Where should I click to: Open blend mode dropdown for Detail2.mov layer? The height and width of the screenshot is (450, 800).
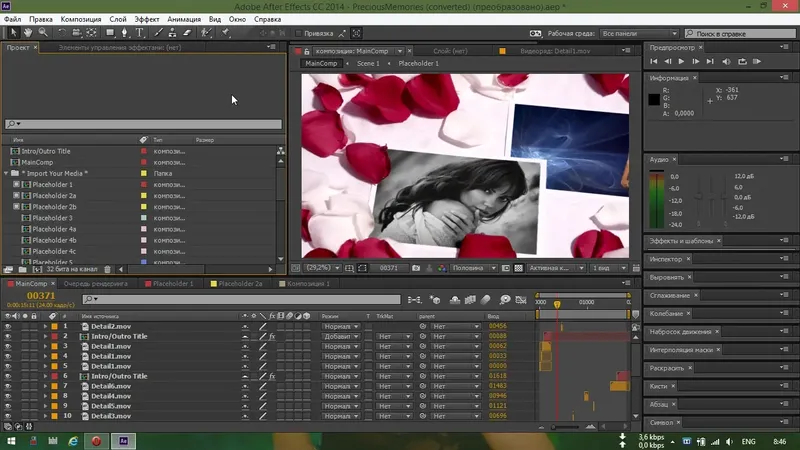(340, 326)
